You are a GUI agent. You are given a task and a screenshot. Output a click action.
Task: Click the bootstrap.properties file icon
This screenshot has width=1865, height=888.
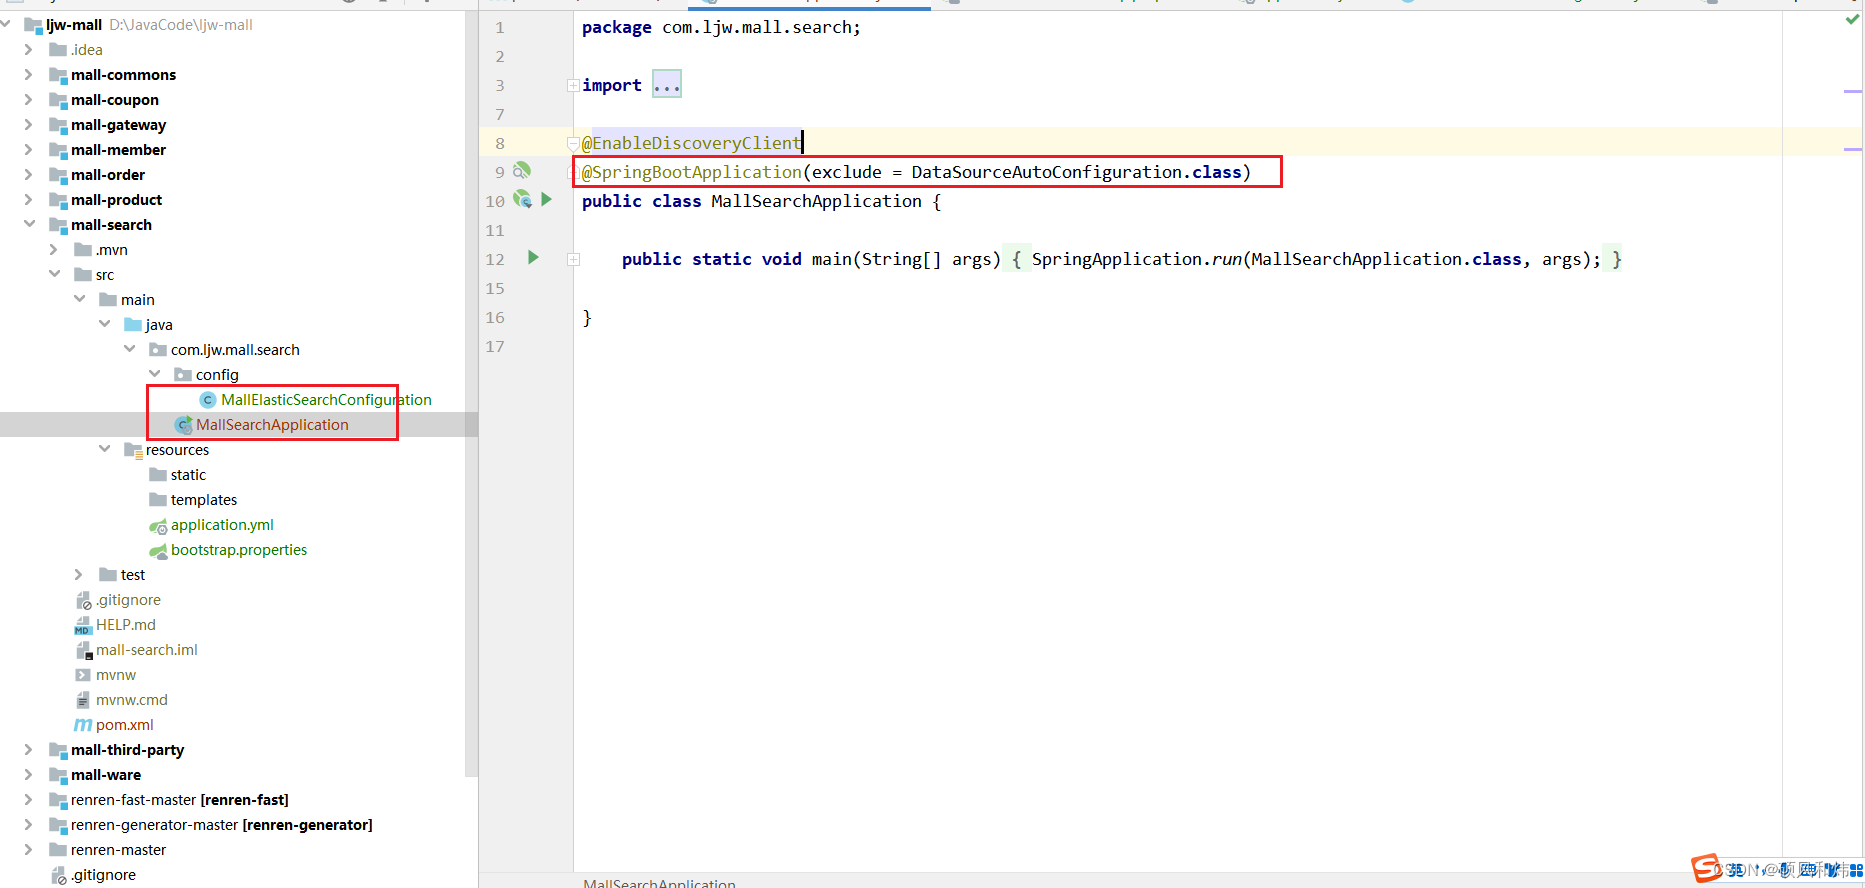click(158, 551)
